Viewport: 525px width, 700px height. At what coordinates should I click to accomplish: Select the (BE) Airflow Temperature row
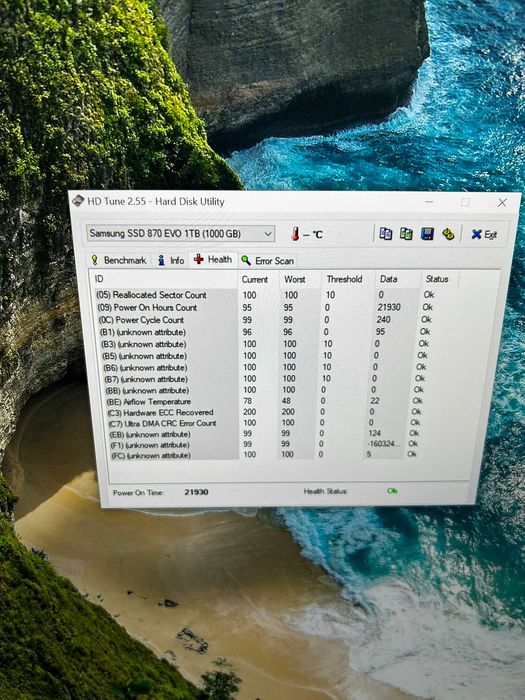(x=266, y=401)
